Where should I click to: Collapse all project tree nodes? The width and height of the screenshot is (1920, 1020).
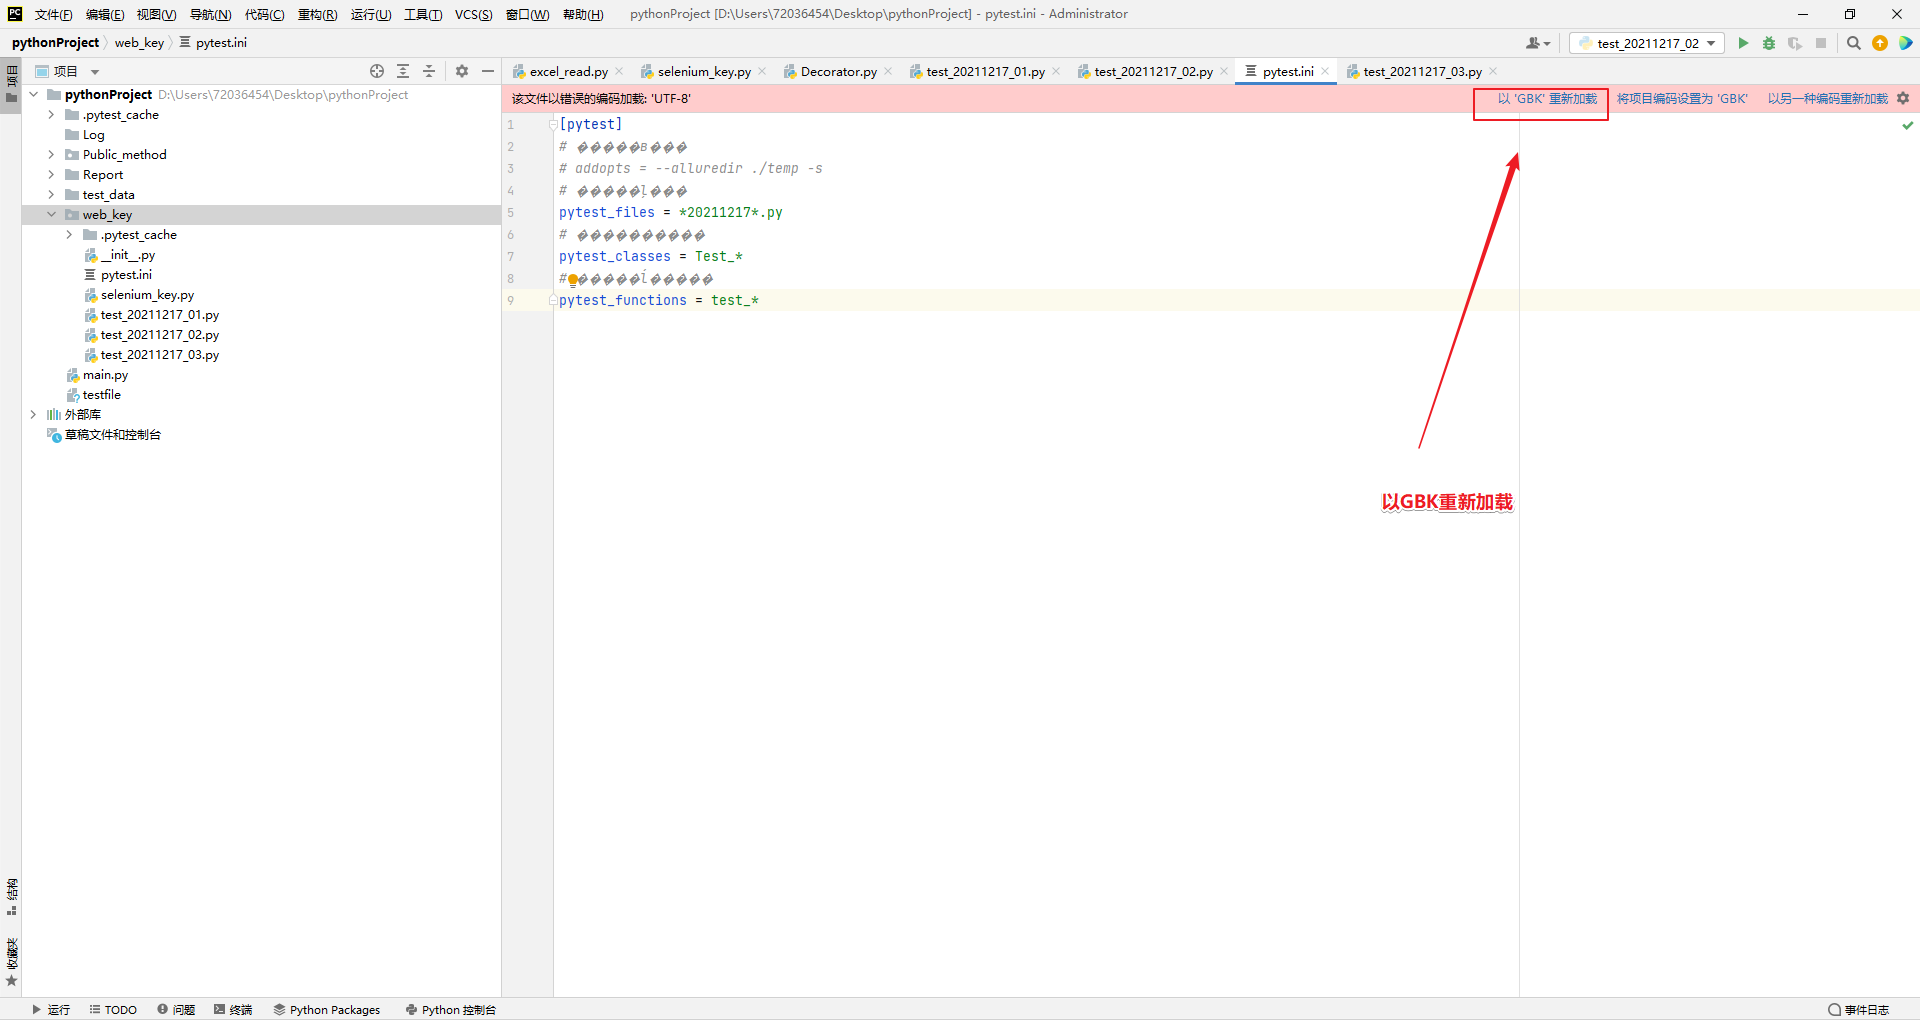(429, 71)
